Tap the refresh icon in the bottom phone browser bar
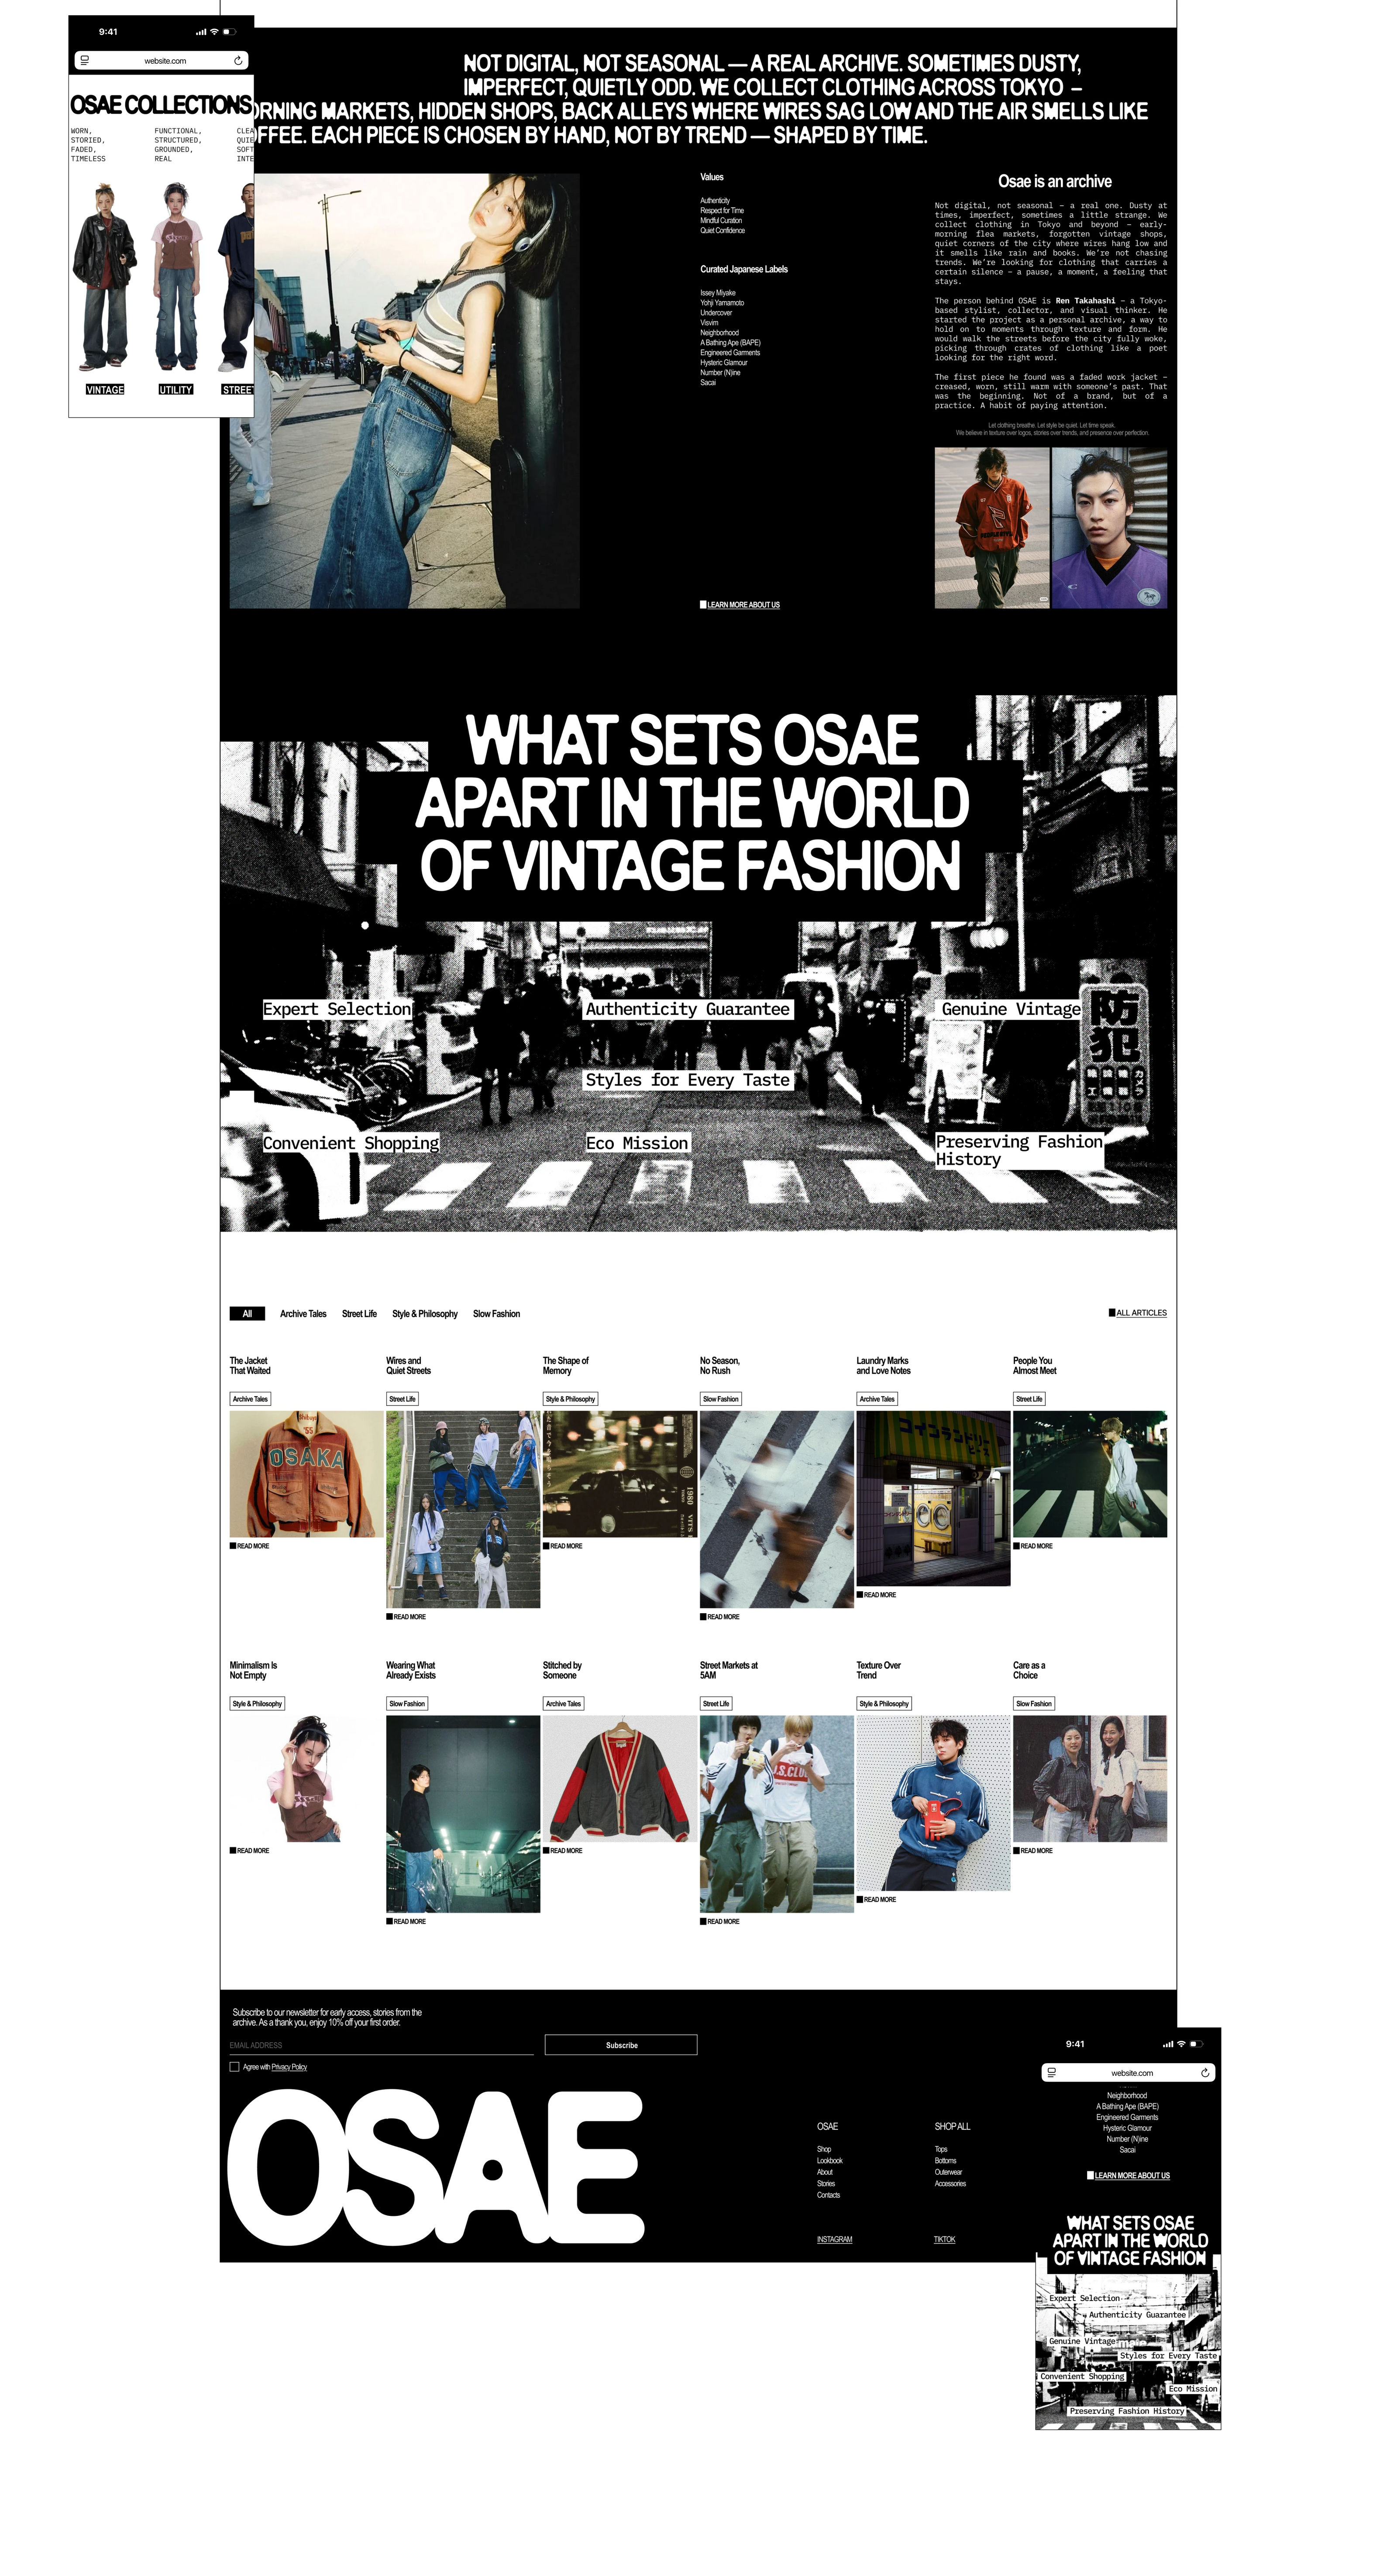This screenshot has height=2576, width=1397. [x=1205, y=2073]
